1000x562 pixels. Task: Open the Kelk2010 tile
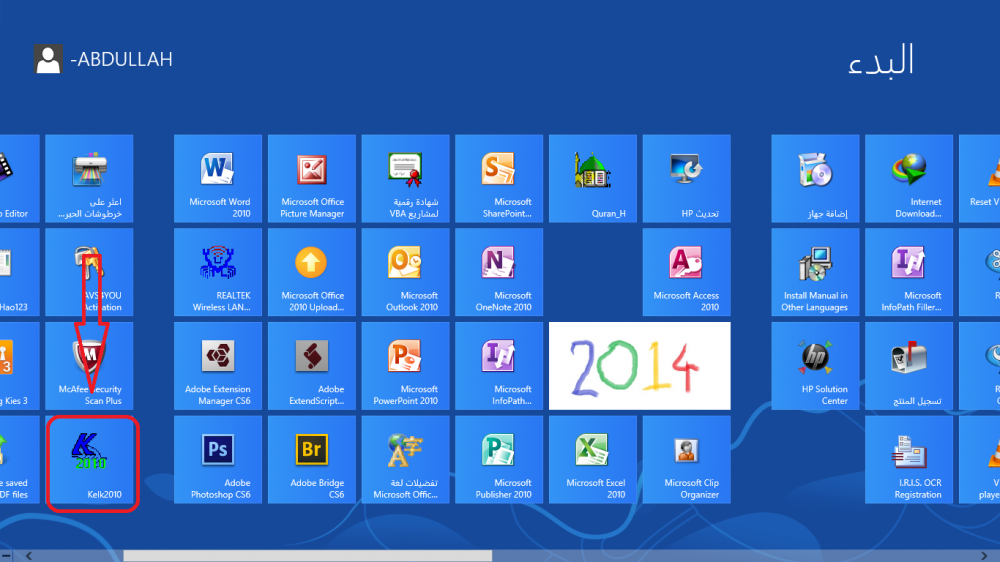pos(89,462)
